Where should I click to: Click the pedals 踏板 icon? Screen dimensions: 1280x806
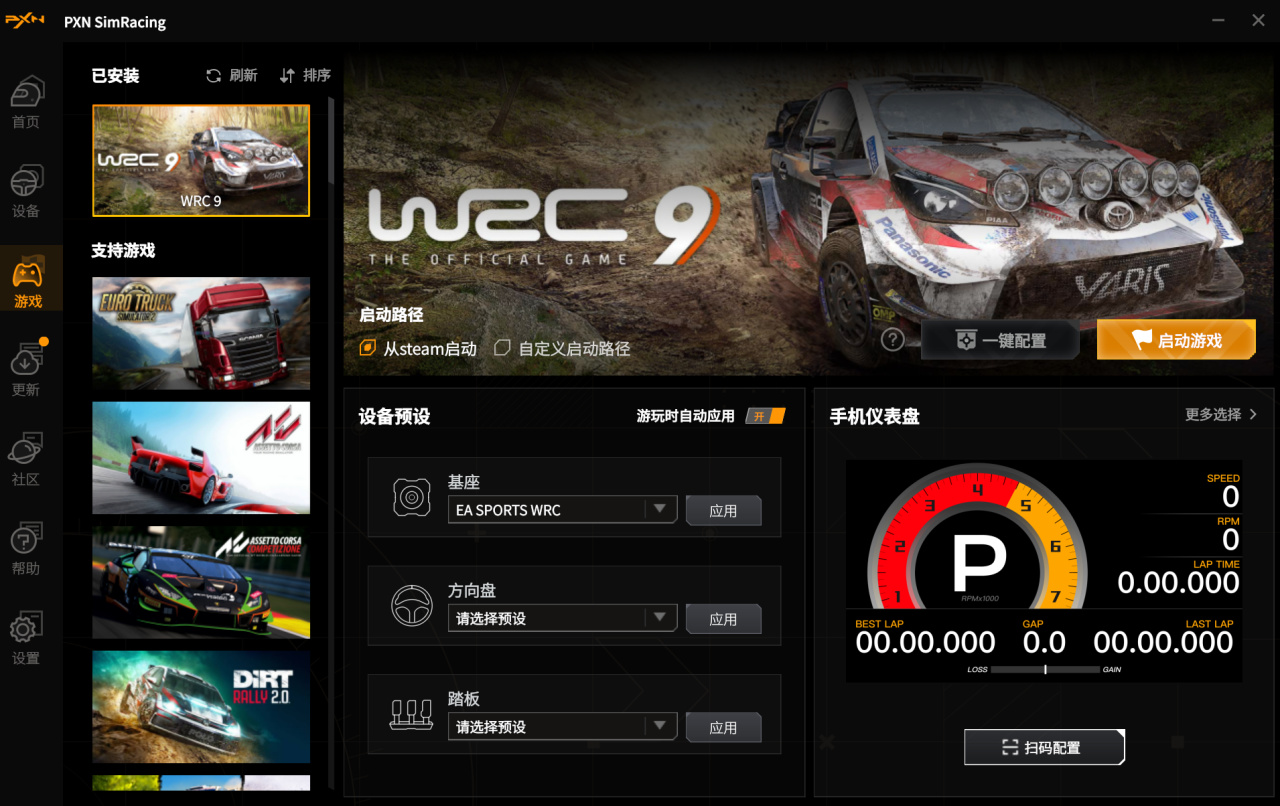tap(411, 714)
